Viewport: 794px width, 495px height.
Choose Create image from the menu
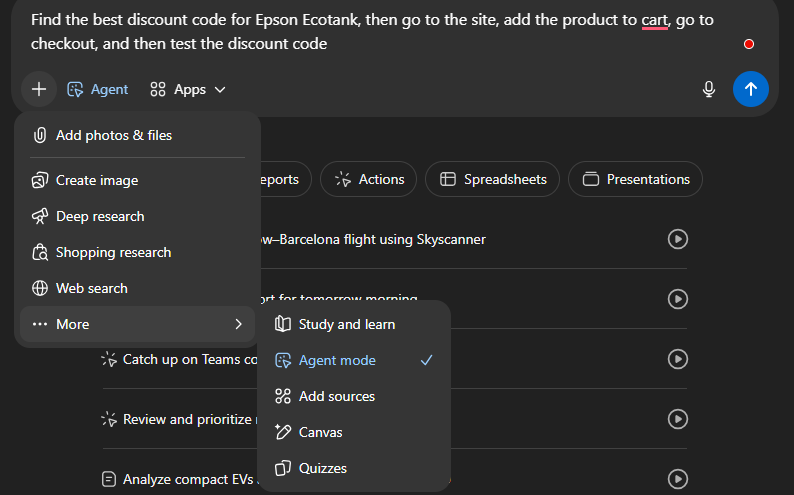[x=137, y=180]
